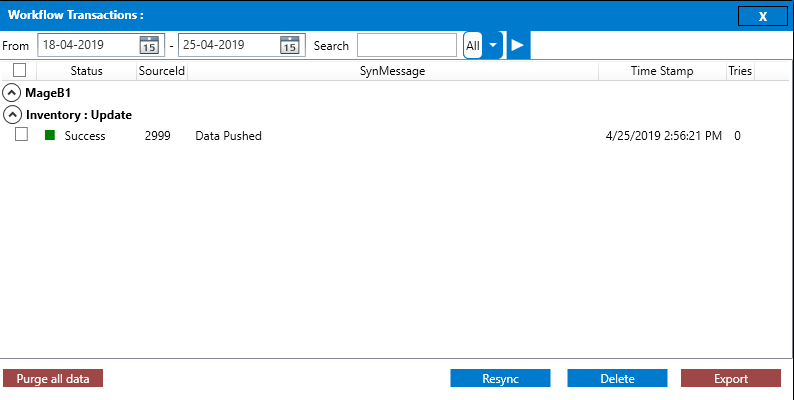This screenshot has width=794, height=400.
Task: Sort by Tries column header
Action: 739,71
